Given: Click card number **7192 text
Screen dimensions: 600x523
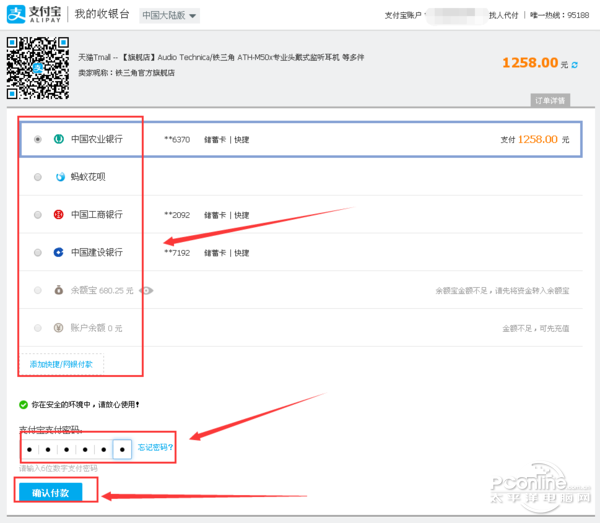Looking at the screenshot, I should click(177, 253).
